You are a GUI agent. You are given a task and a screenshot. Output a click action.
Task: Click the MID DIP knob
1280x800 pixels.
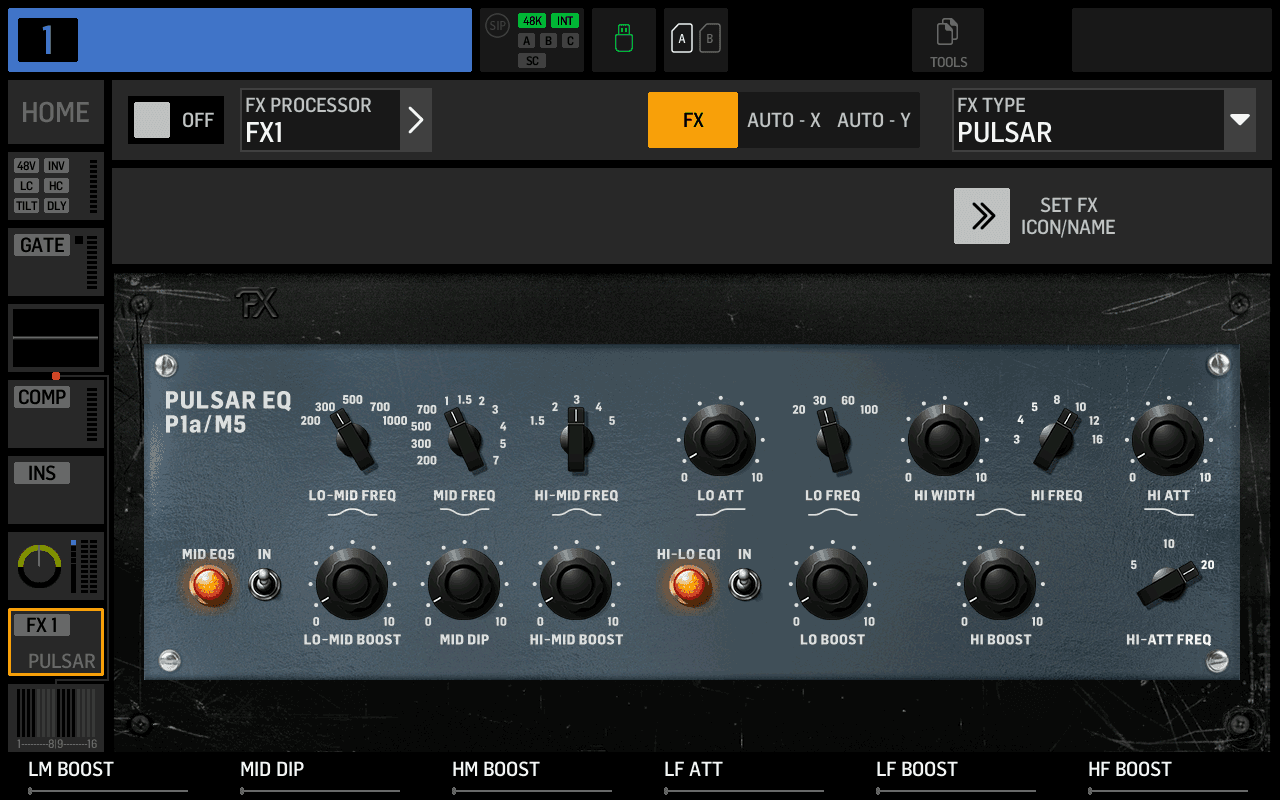pyautogui.click(x=464, y=584)
